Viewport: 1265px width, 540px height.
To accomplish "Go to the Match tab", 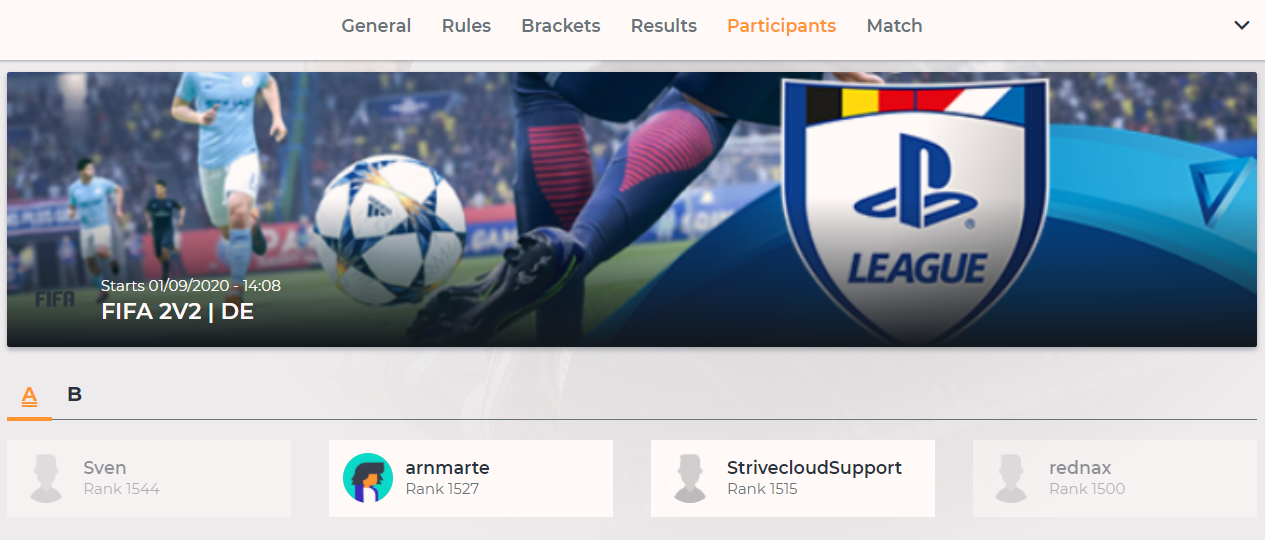I will (895, 26).
